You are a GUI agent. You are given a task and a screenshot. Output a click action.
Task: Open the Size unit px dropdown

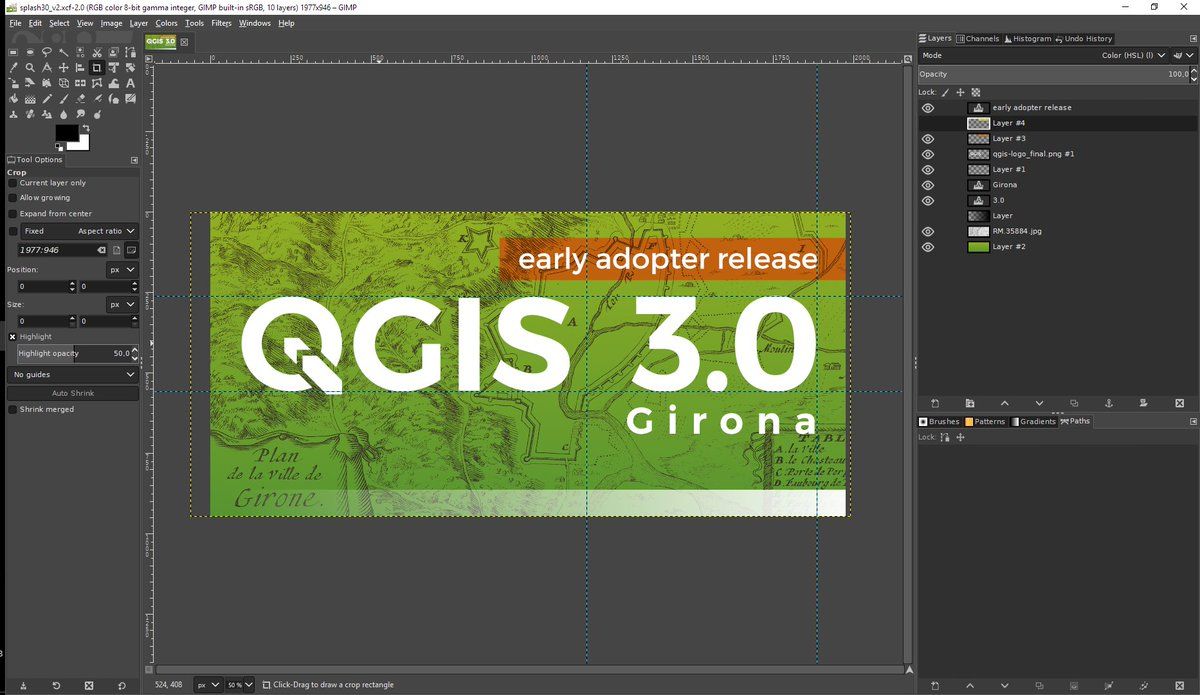(122, 304)
